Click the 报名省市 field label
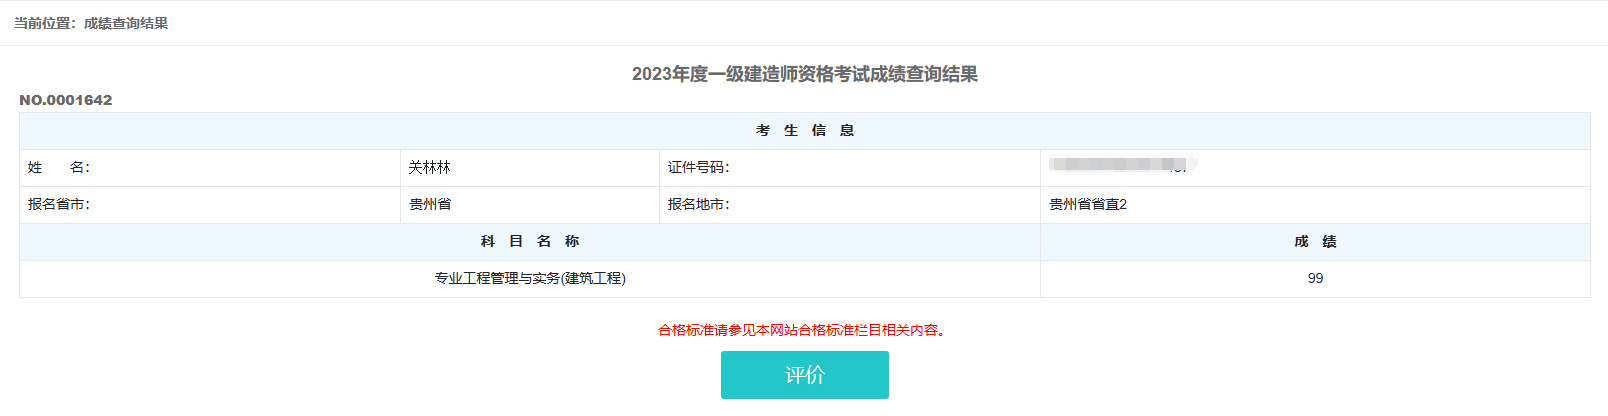 [59, 205]
